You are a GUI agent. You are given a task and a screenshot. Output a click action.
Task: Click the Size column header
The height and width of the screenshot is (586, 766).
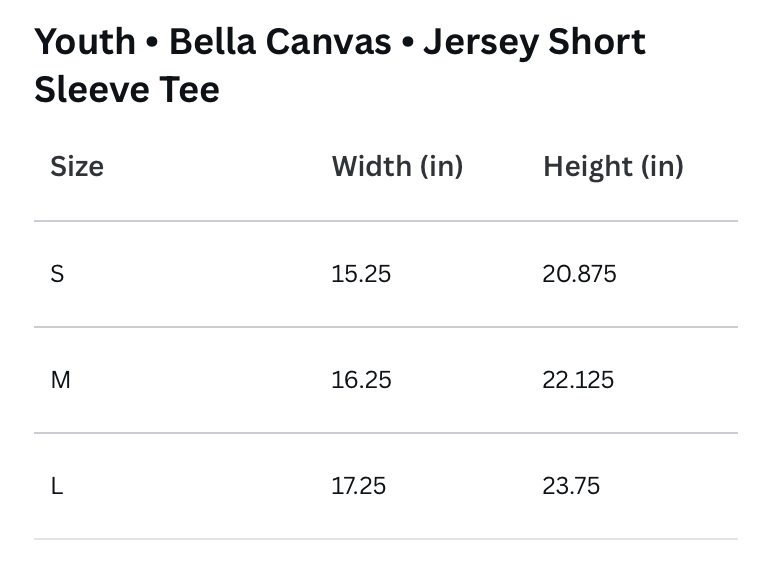click(77, 167)
